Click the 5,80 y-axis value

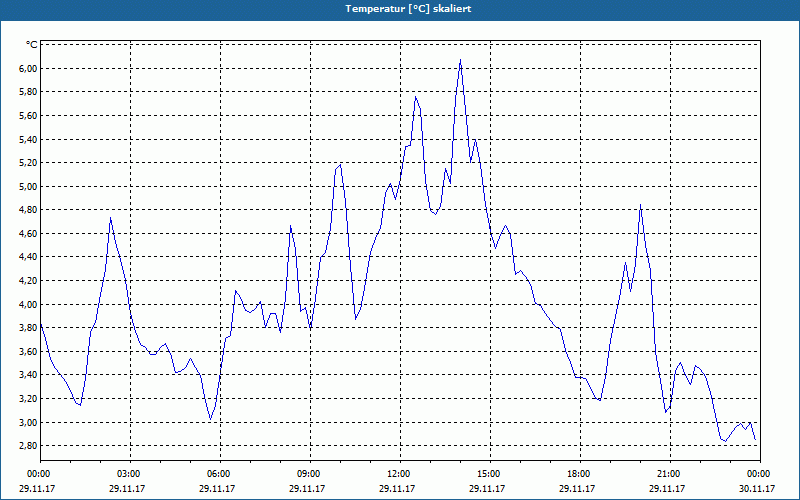(x=29, y=92)
